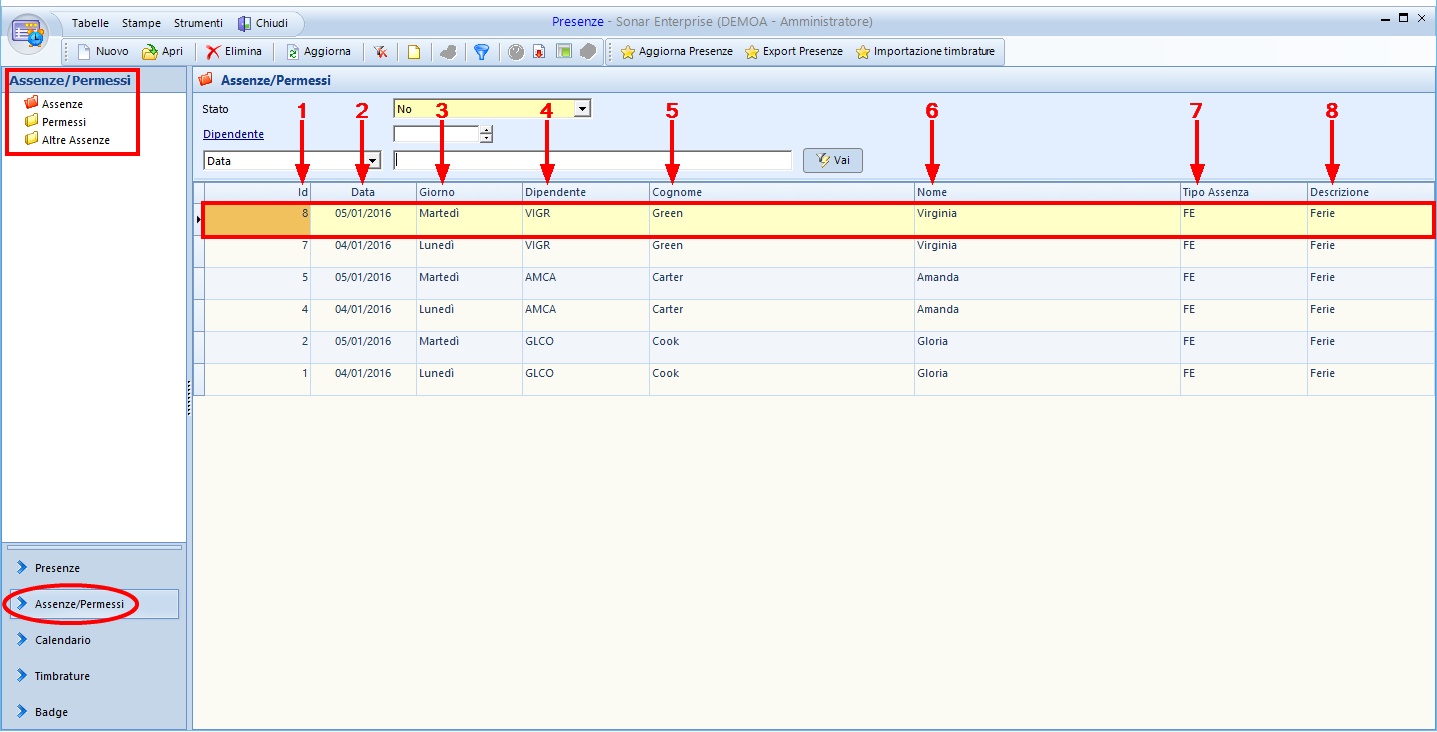Click the Apri folder icon

pyautogui.click(x=150, y=52)
